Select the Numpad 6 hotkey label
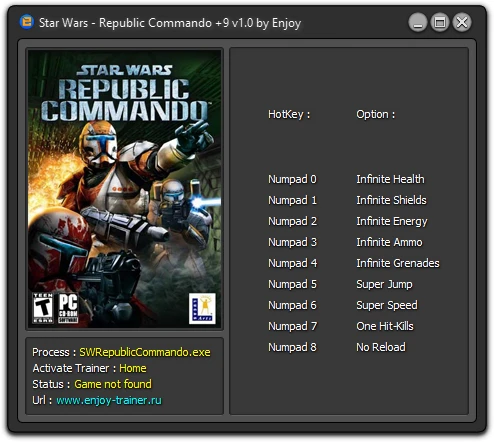Screen dimensions: 494x442 pyautogui.click(x=292, y=305)
